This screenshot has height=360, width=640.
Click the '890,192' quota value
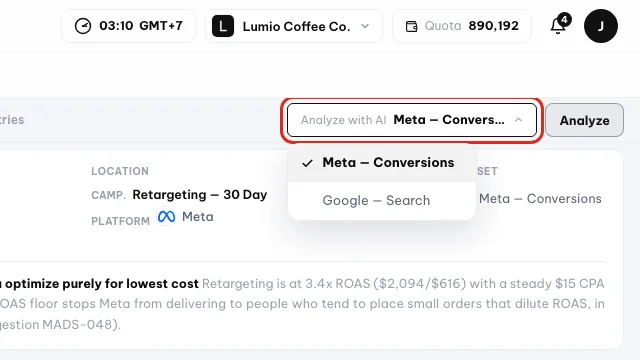click(x=493, y=26)
